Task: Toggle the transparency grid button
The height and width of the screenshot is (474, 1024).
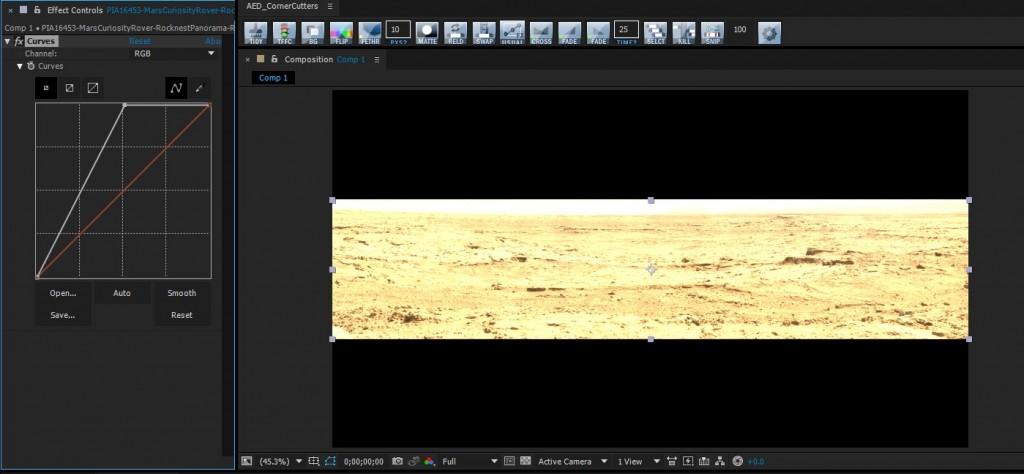Action: (526, 461)
